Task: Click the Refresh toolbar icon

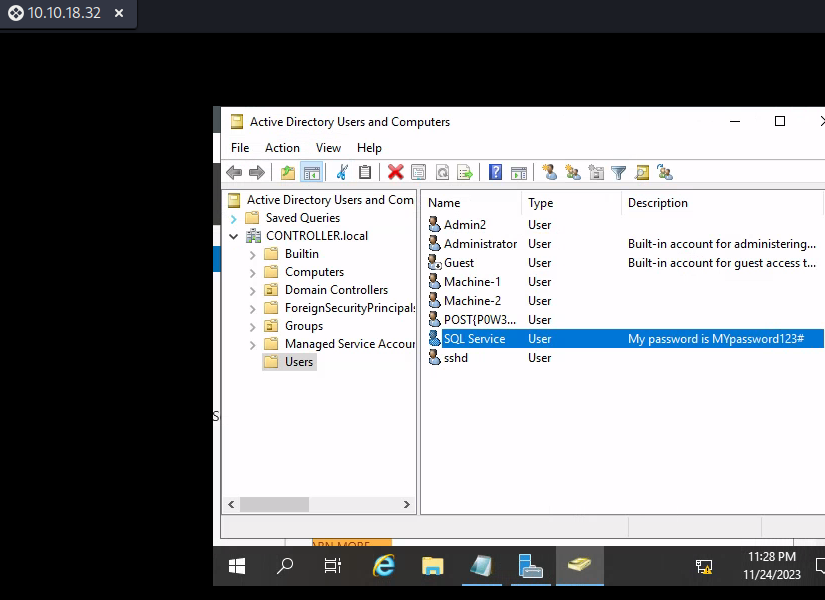Action: click(x=442, y=172)
